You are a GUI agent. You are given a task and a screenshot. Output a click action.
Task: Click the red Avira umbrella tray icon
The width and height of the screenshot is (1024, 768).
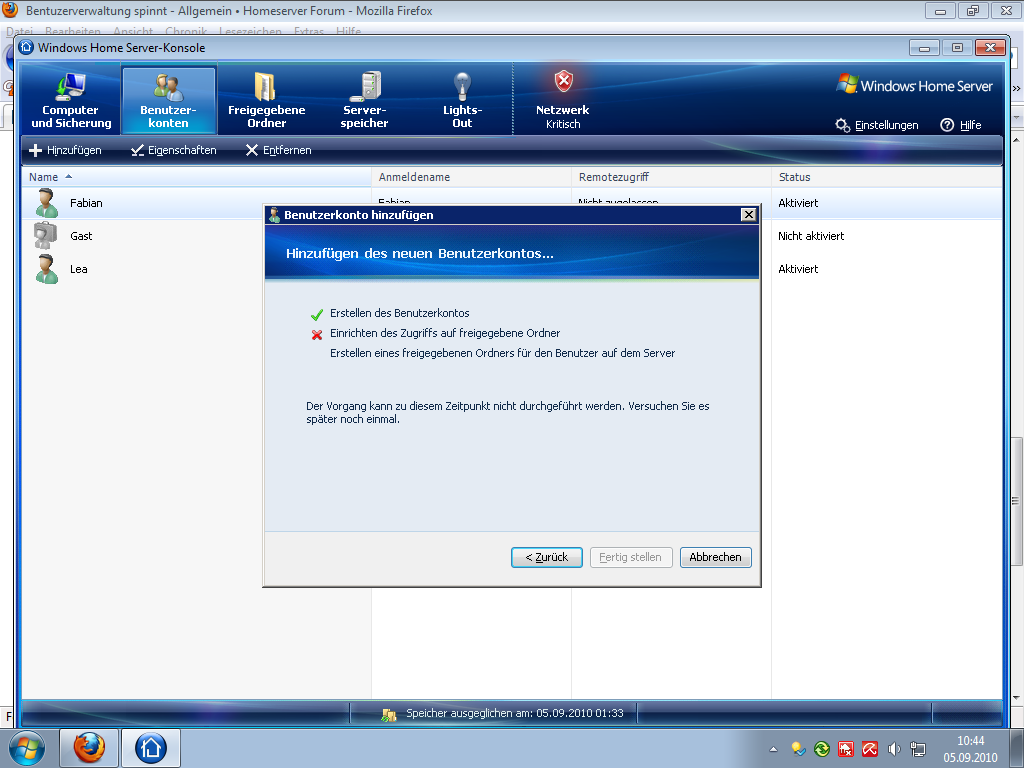870,749
